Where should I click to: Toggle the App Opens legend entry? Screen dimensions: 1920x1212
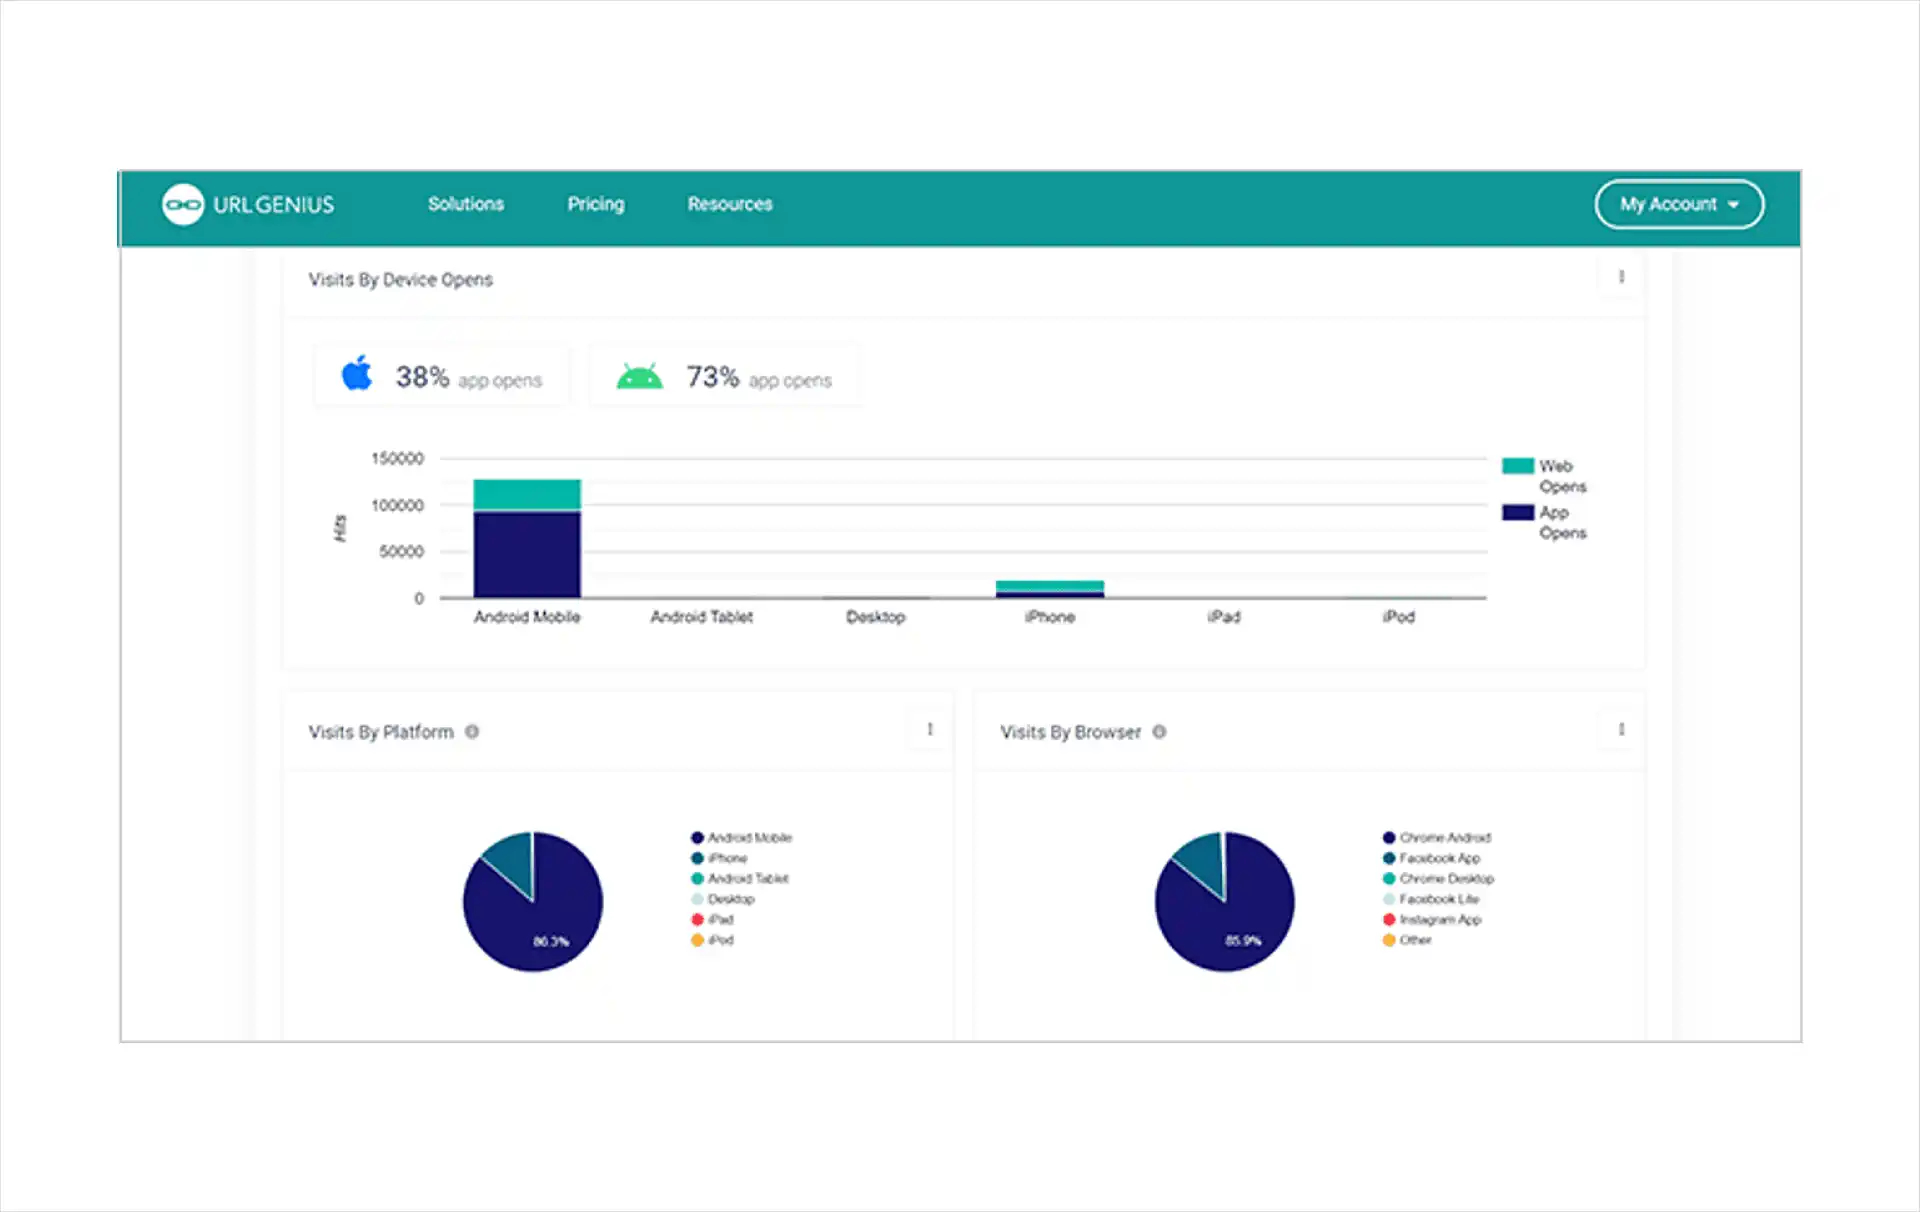pos(1540,521)
